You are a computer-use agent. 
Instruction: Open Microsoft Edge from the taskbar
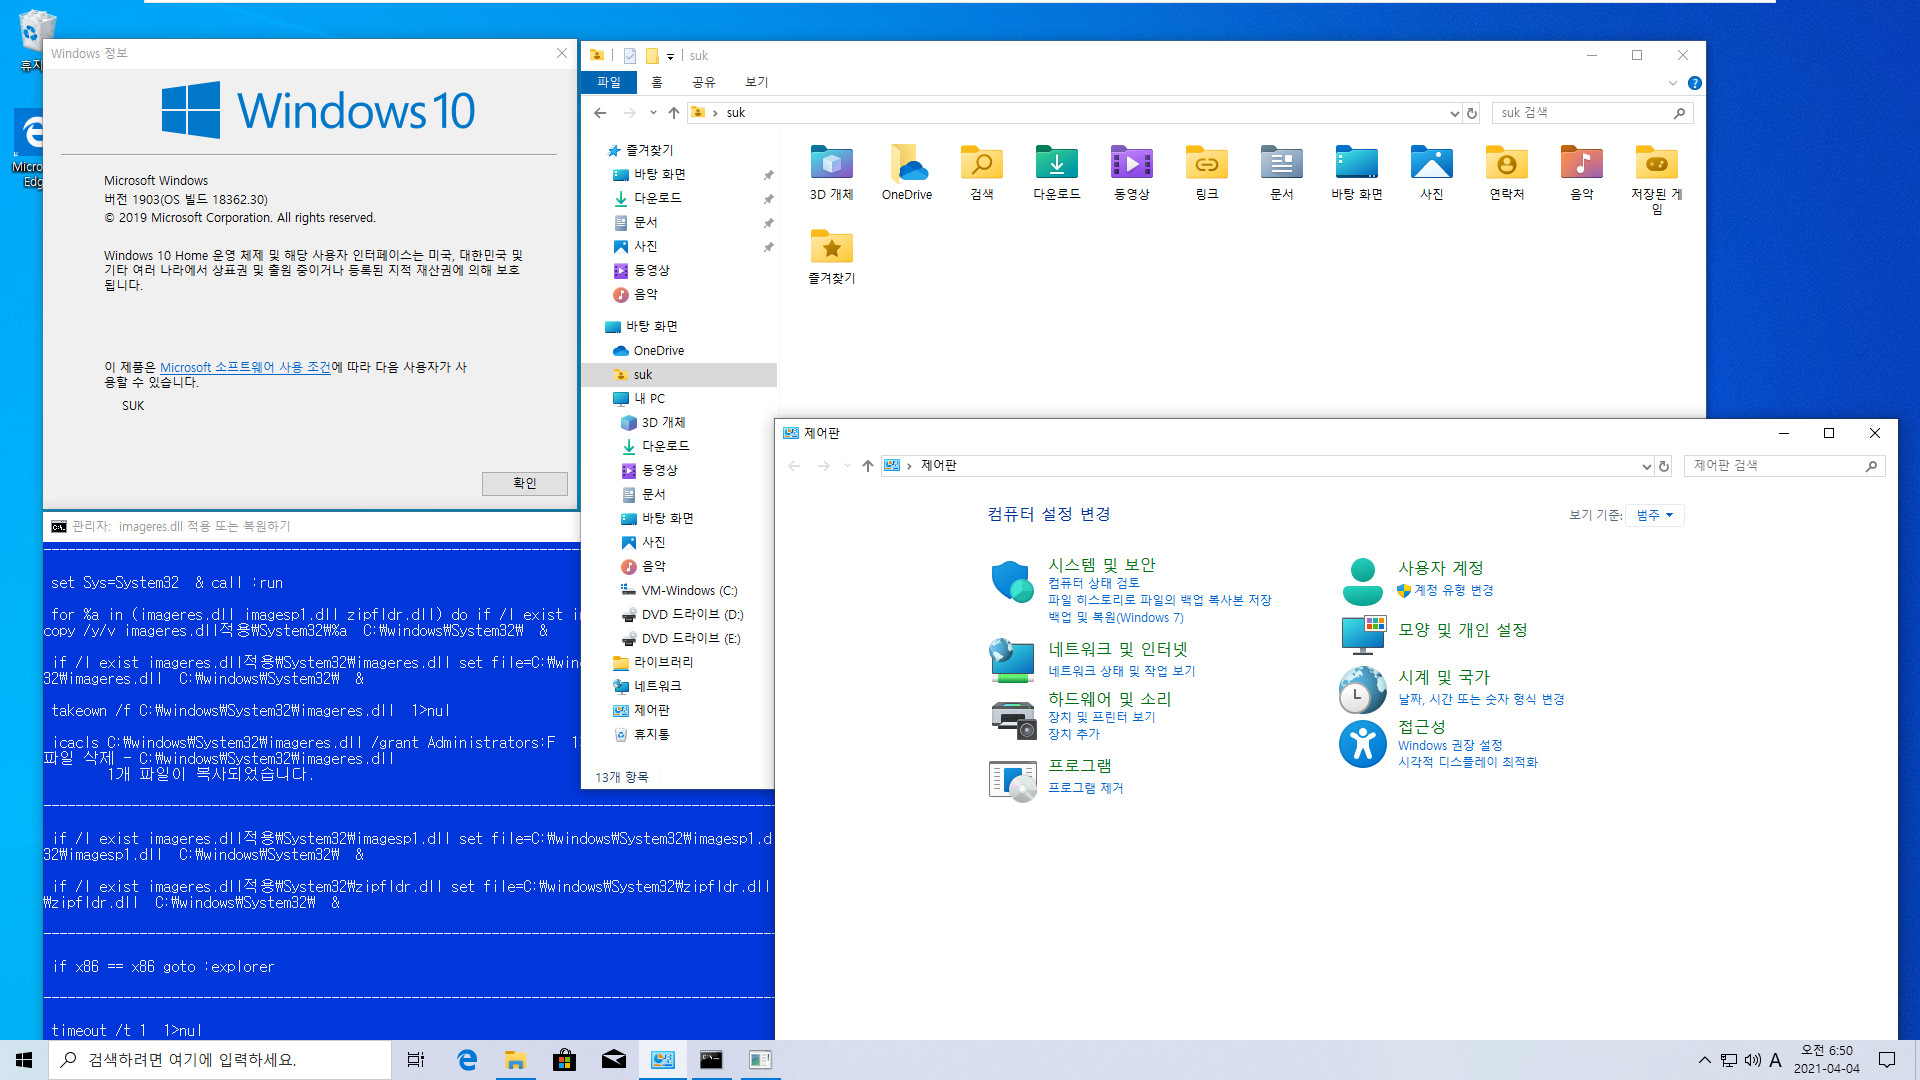click(467, 1060)
